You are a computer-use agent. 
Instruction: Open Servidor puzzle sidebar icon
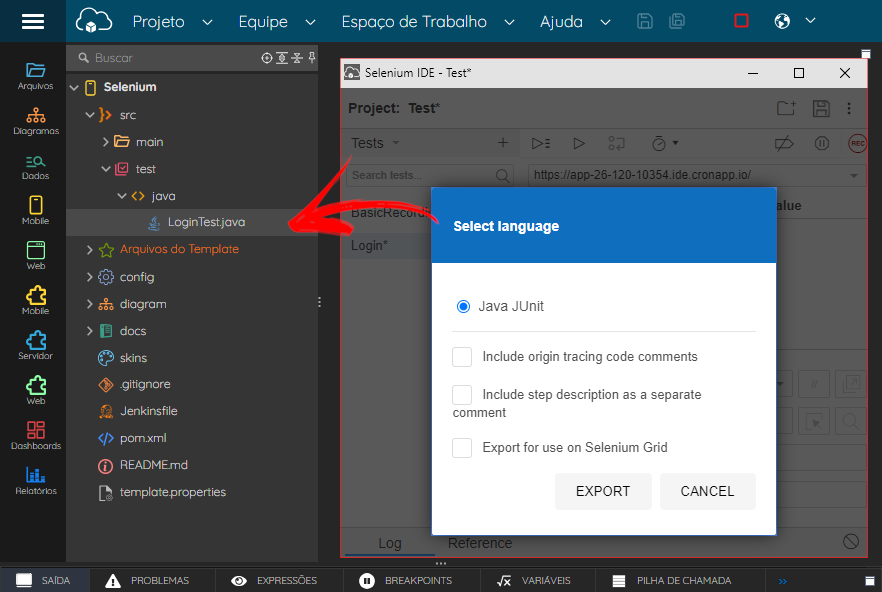click(35, 346)
